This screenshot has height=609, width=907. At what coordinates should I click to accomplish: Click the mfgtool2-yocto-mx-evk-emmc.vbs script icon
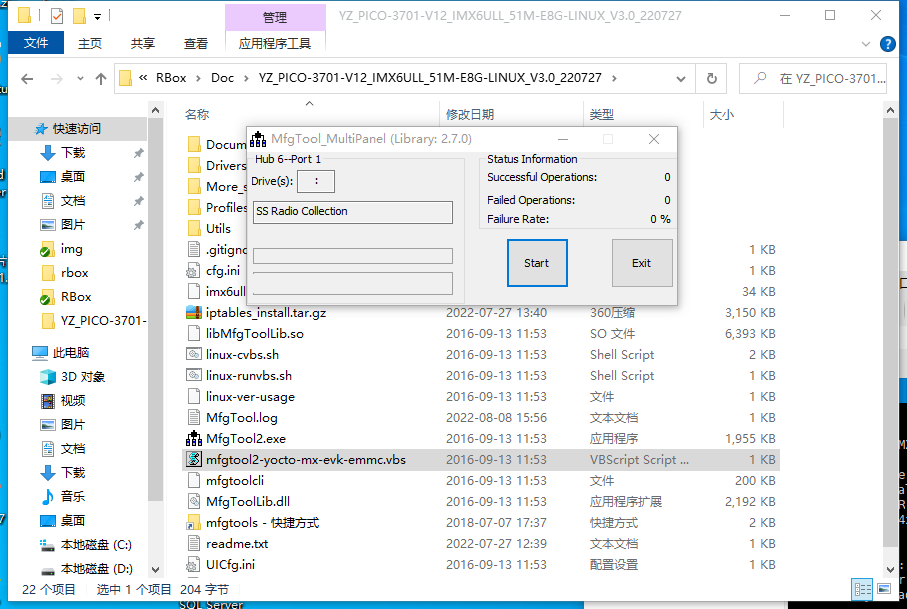click(194, 459)
